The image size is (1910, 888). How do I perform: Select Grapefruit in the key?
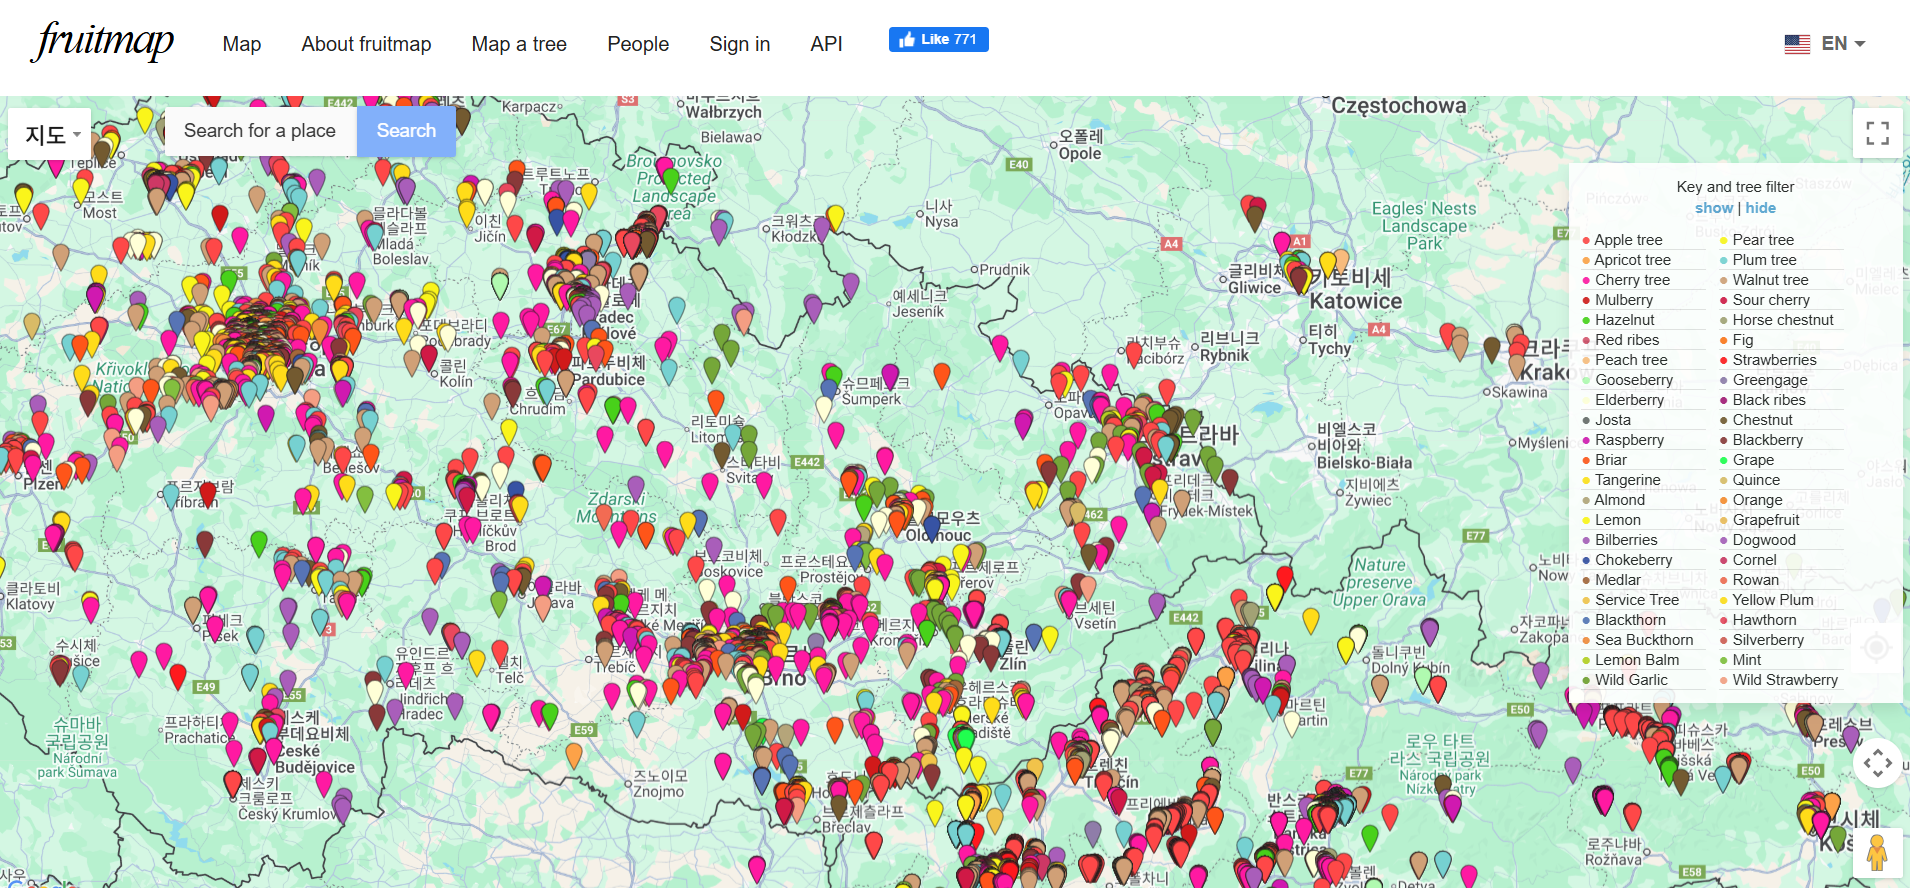coord(1765,520)
